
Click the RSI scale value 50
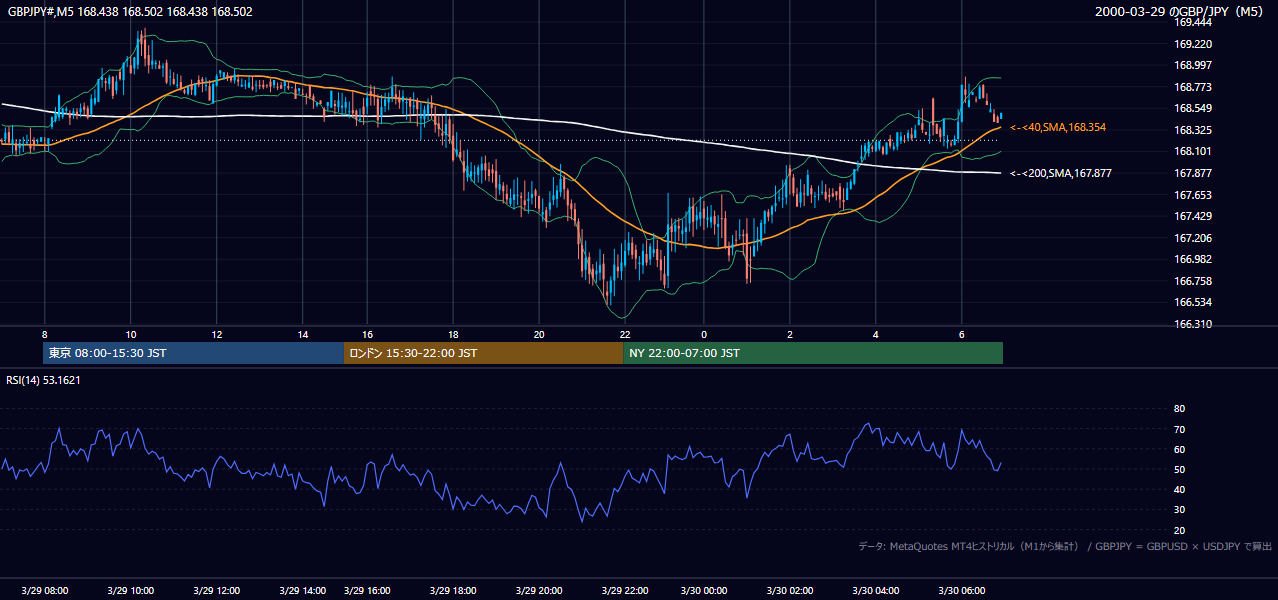[1179, 469]
